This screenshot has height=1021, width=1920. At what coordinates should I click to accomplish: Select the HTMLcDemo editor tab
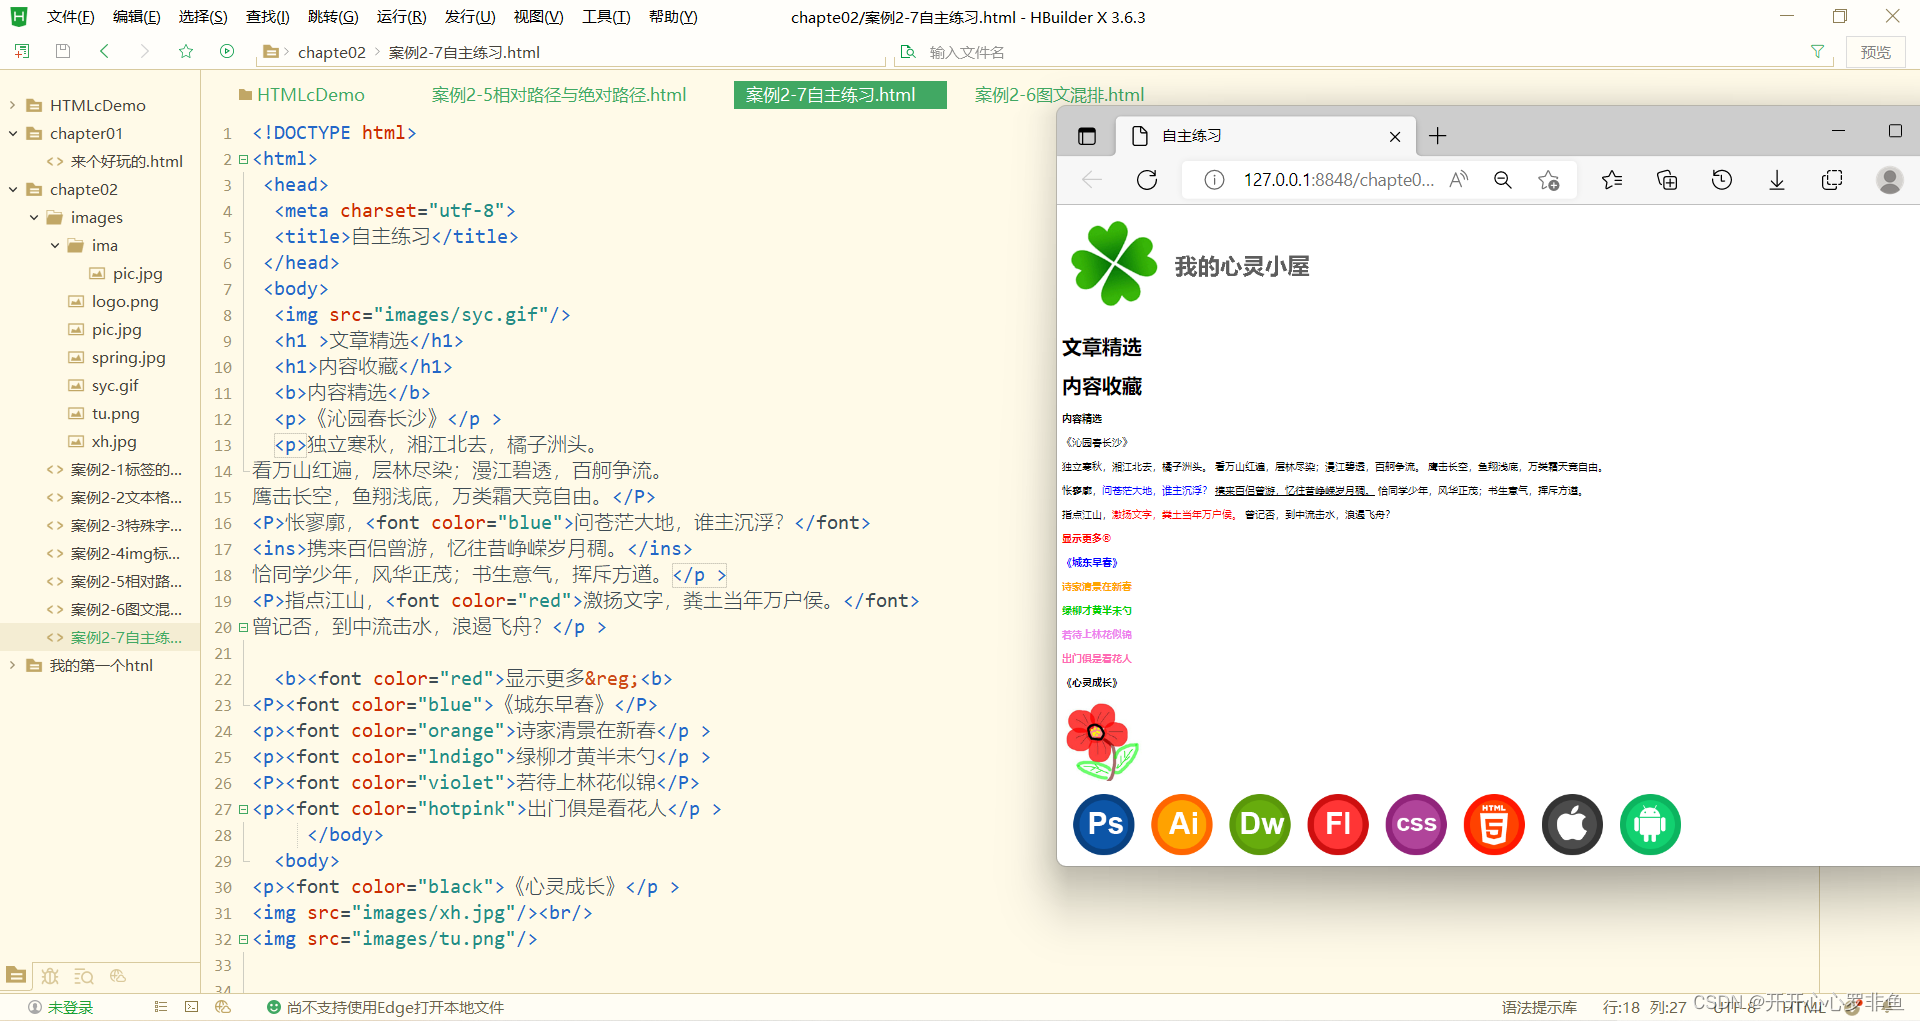coord(301,95)
